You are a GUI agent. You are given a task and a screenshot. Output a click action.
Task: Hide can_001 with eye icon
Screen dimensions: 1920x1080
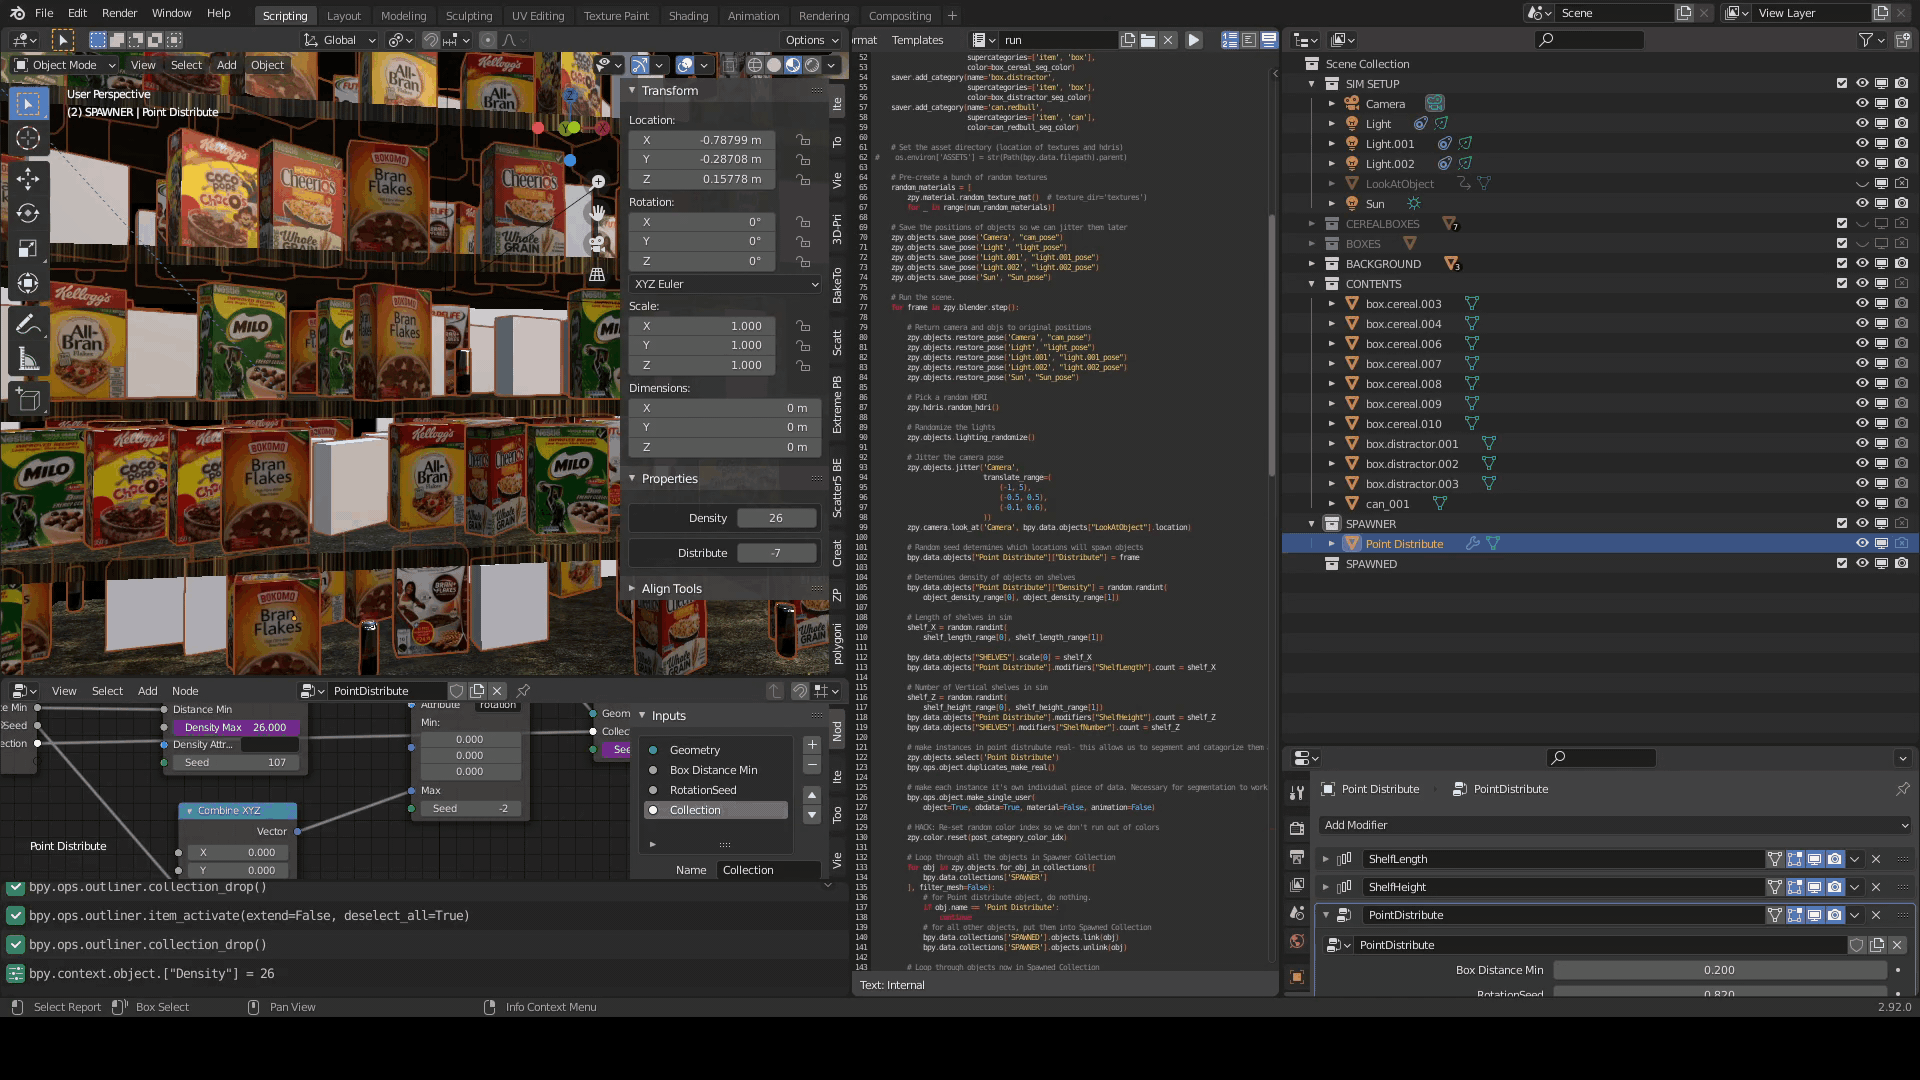point(1862,504)
